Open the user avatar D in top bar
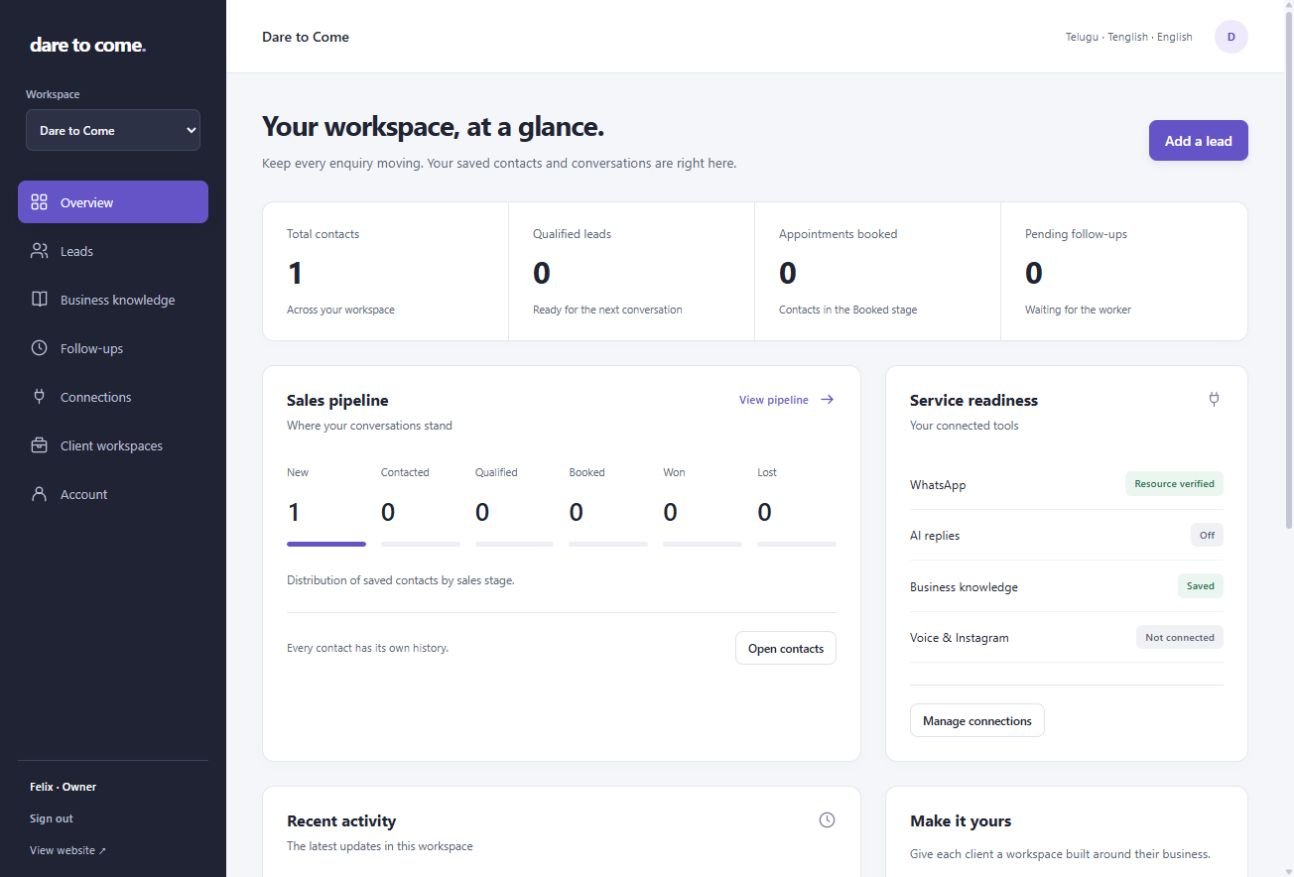Viewport: 1294px width, 877px height. 1231,37
